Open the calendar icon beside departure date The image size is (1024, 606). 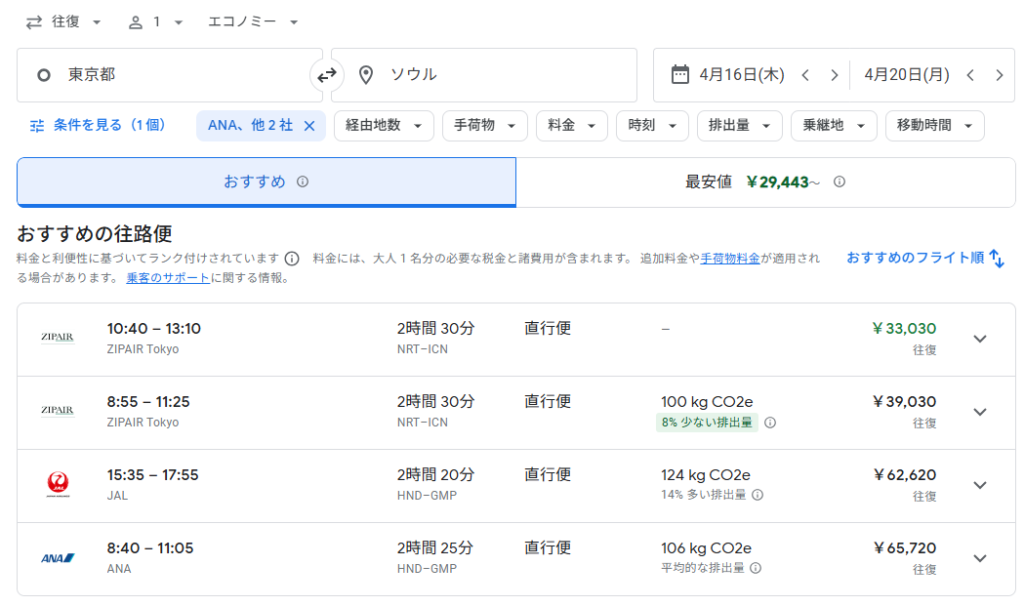click(682, 74)
